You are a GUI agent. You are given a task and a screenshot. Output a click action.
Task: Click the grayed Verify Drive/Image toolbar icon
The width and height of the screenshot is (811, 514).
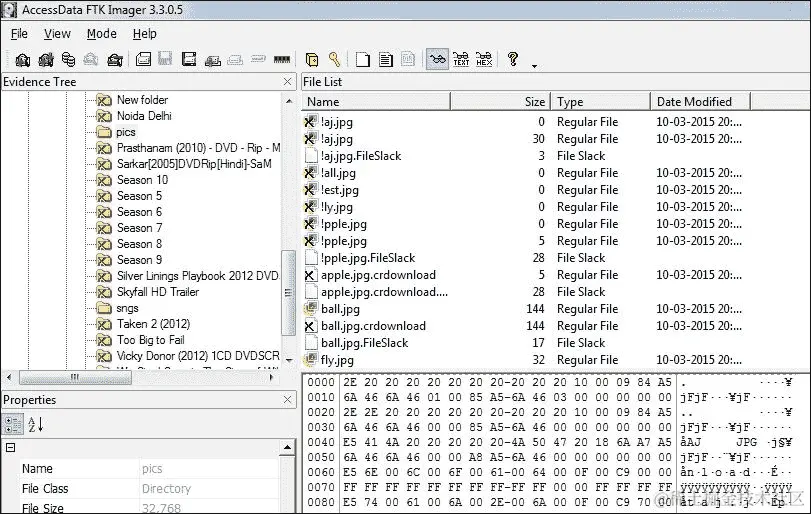[258, 59]
